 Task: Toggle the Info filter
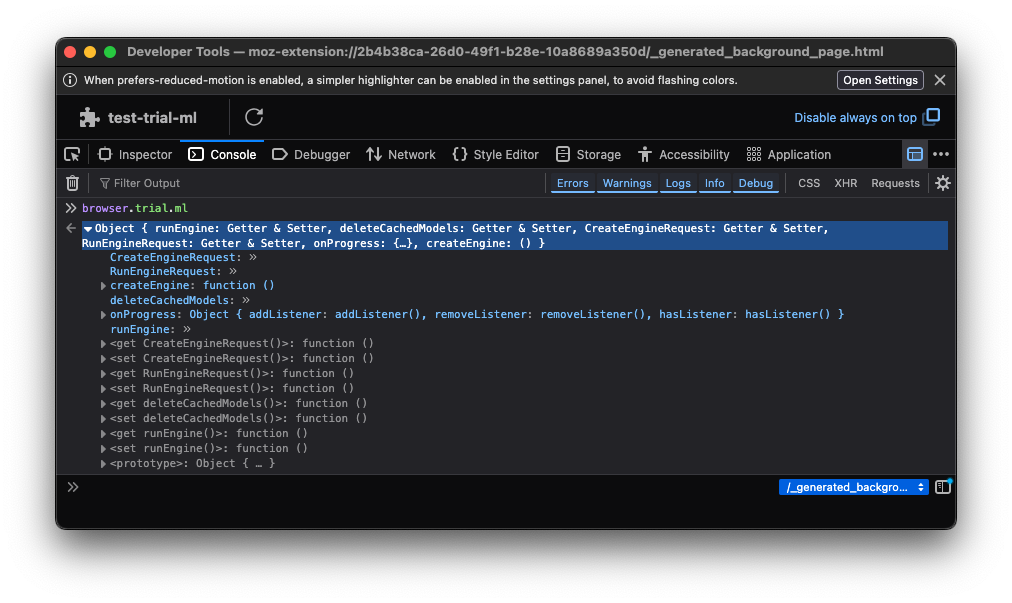pyautogui.click(x=714, y=183)
